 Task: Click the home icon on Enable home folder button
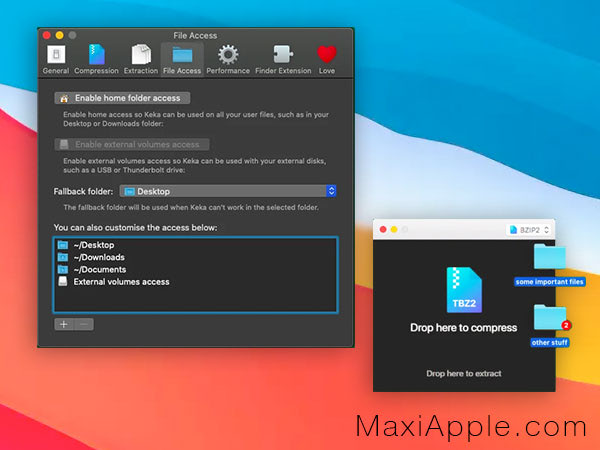[64, 98]
